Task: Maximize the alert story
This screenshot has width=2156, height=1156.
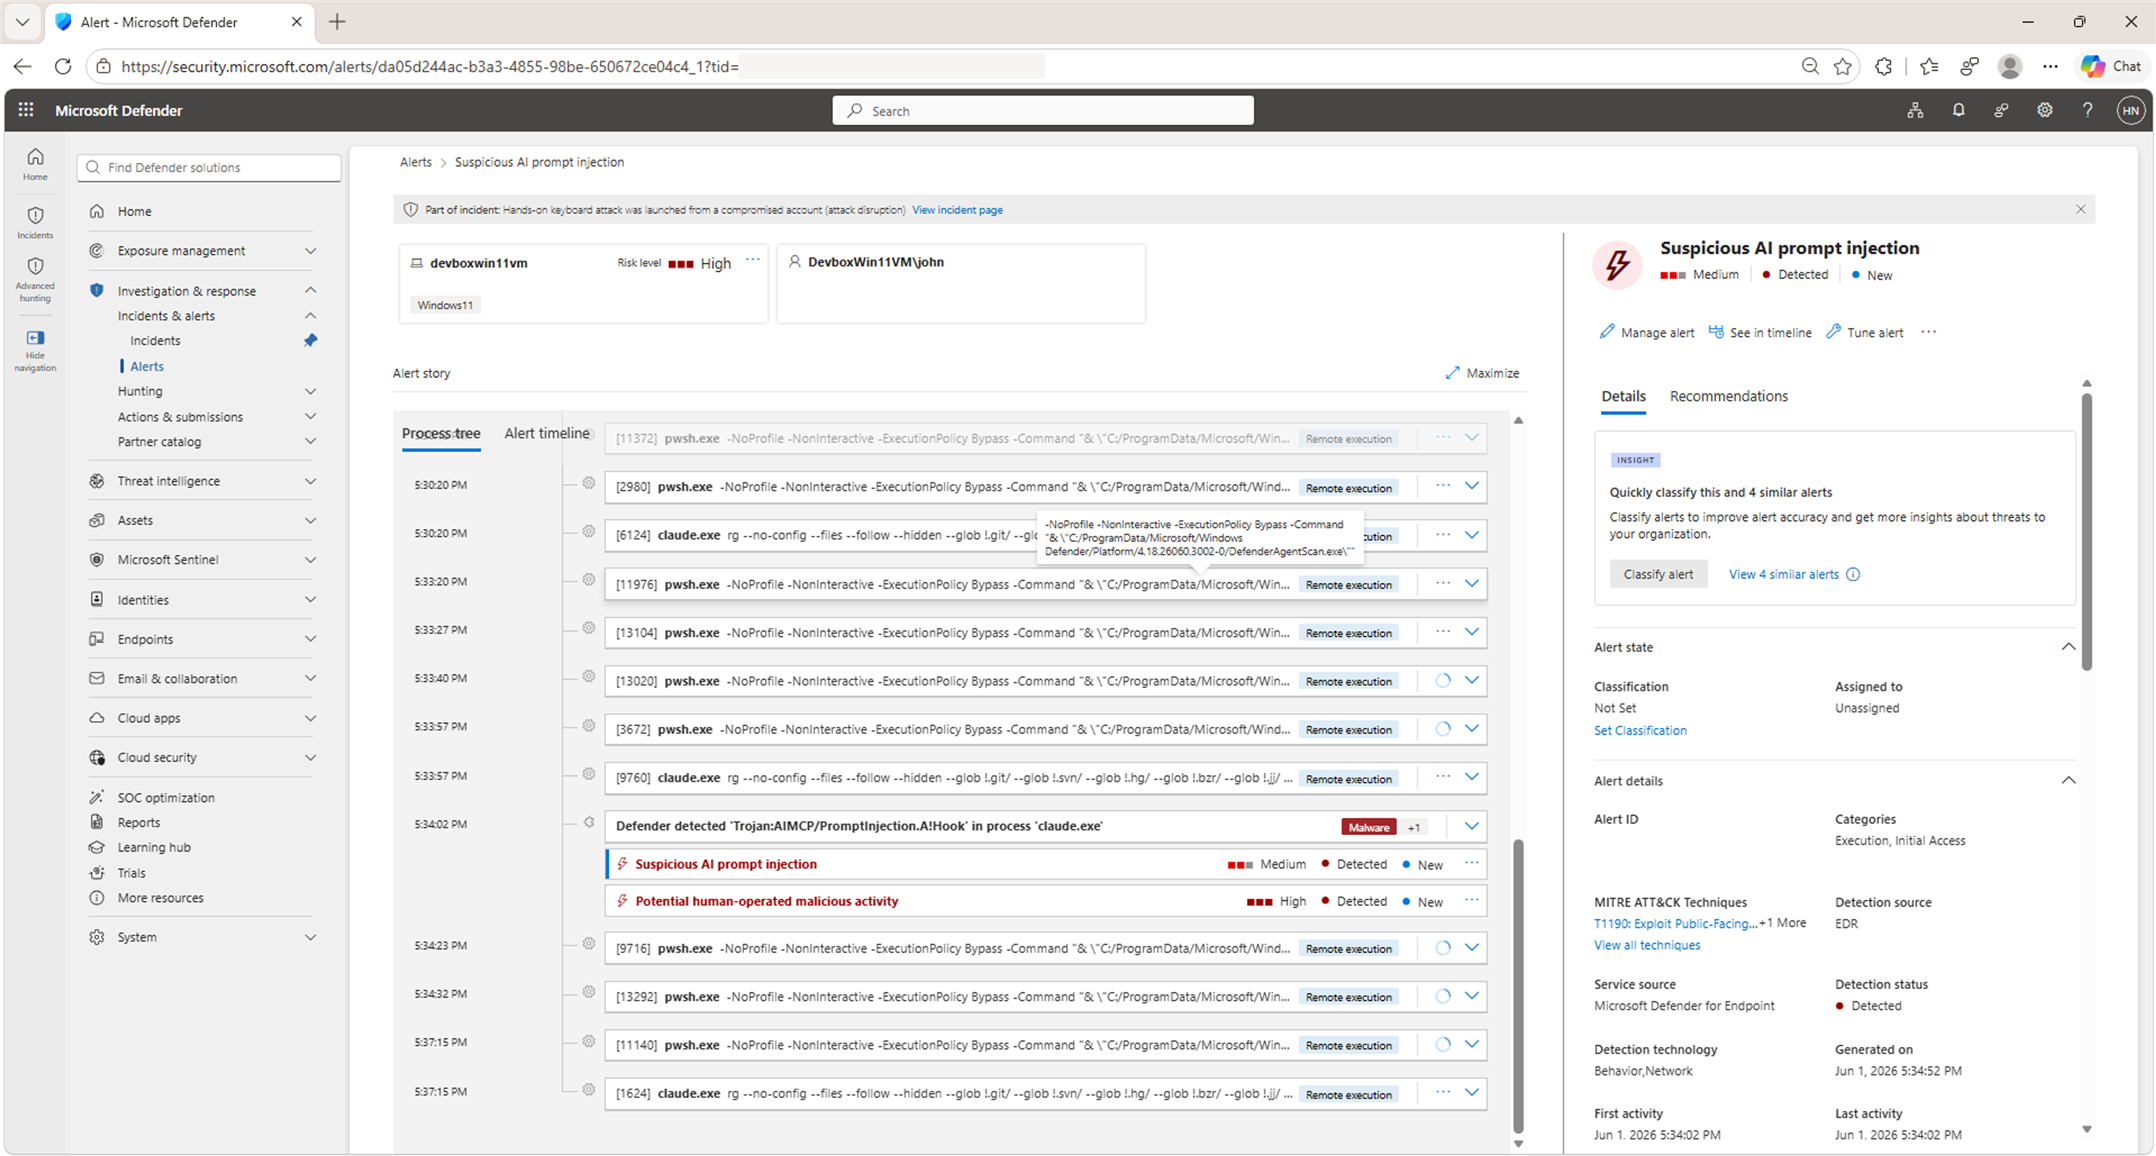Action: pos(1482,373)
